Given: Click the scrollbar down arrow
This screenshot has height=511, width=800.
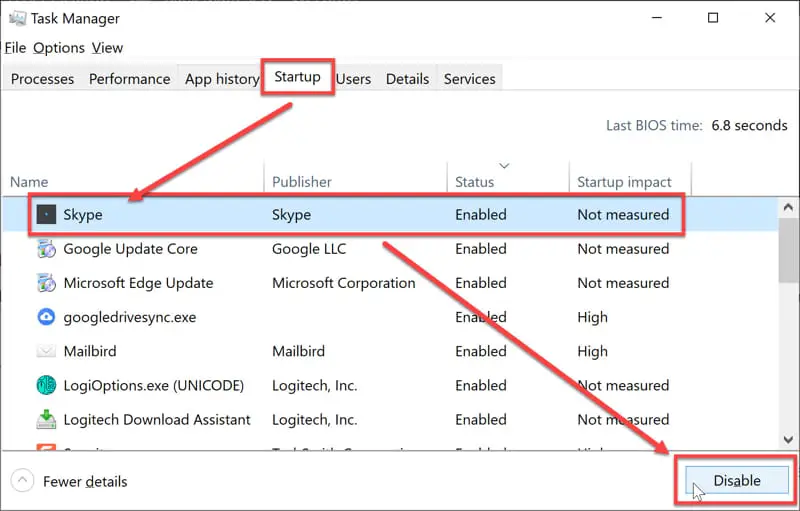Looking at the screenshot, I should [788, 439].
